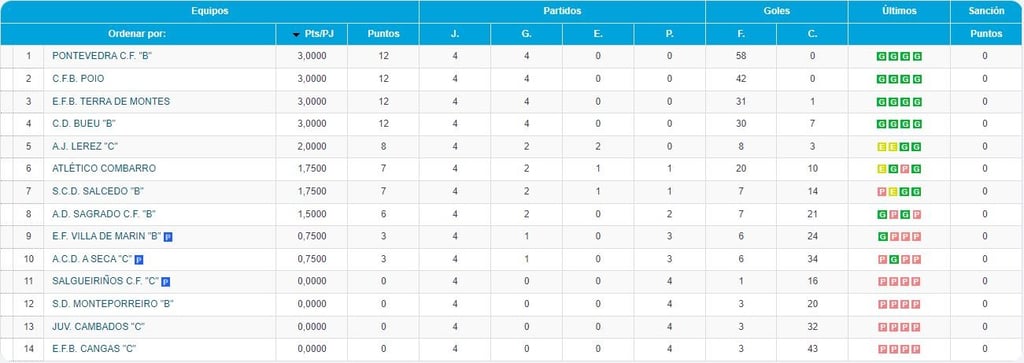Click first red P badge in S.C.D. SALCEDO "B" row

[x=882, y=192]
